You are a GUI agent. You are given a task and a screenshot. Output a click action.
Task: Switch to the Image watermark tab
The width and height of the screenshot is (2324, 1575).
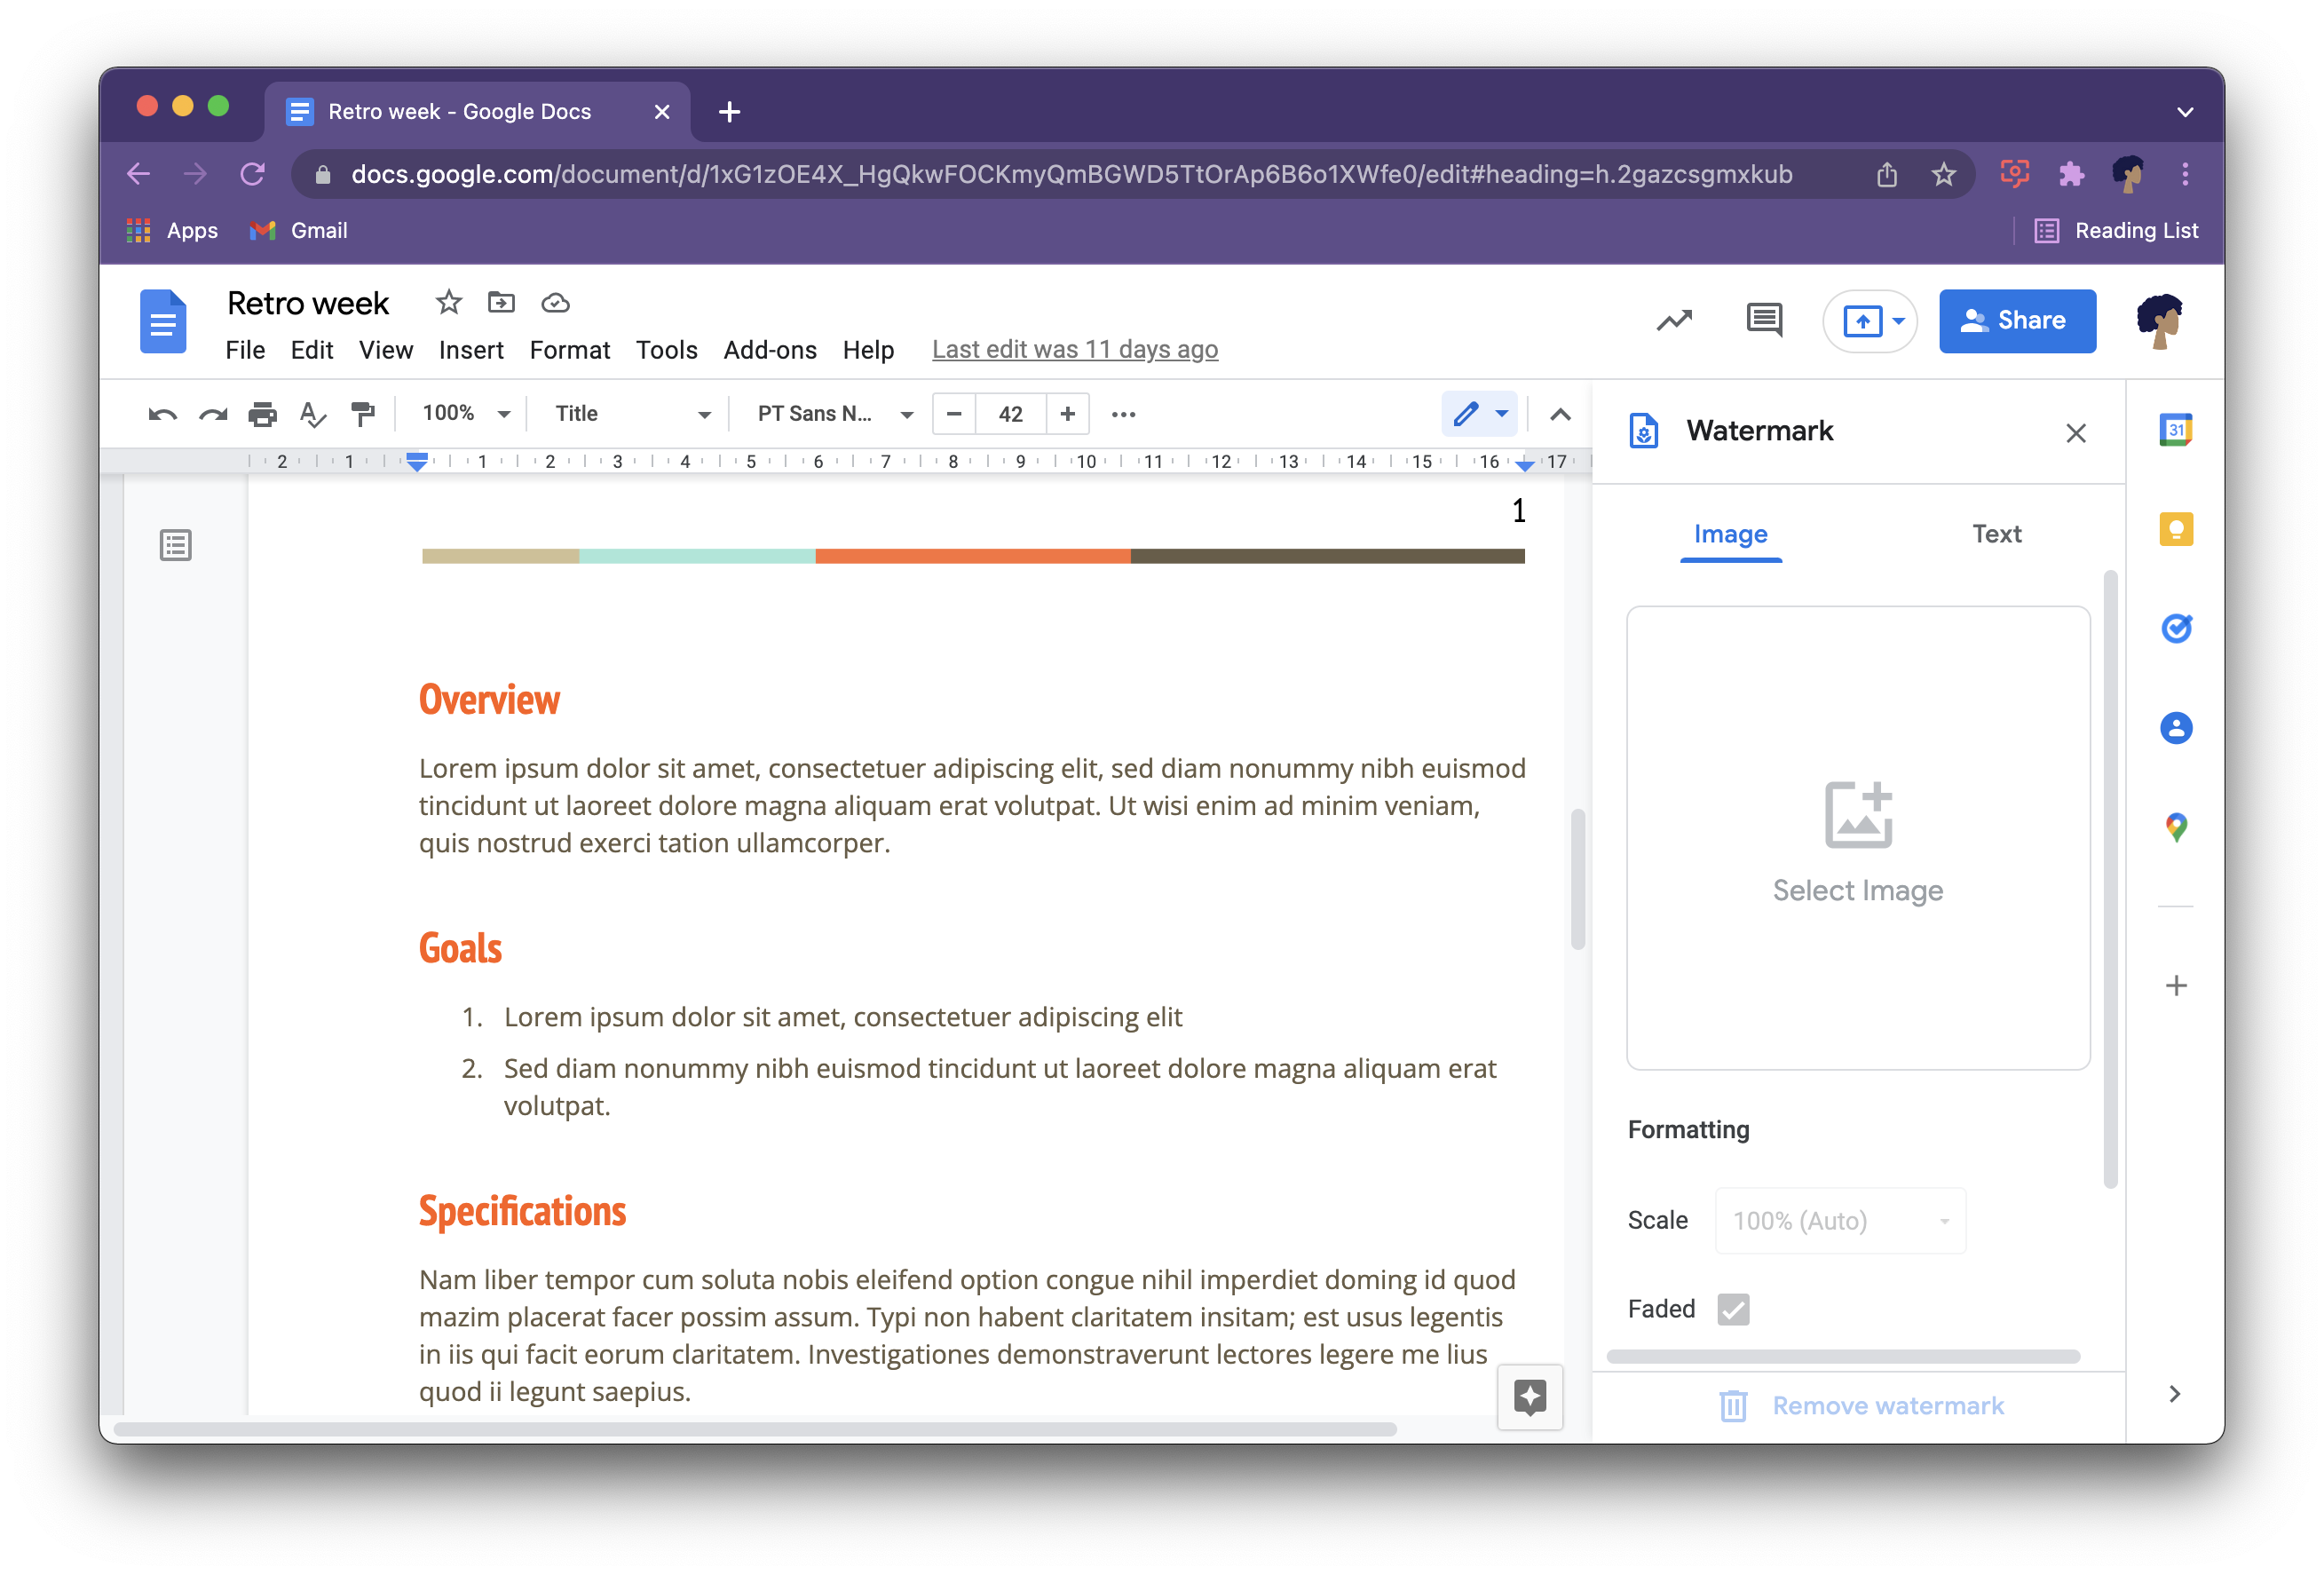click(x=1730, y=533)
